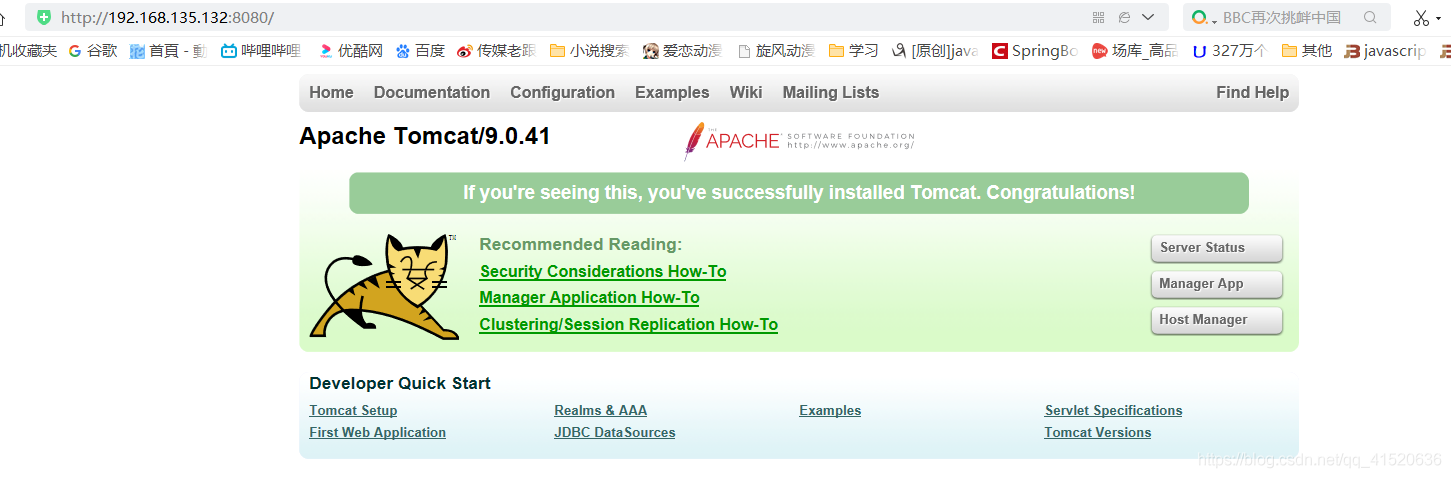Open the Tomcat Versions link
The height and width of the screenshot is (478, 1451).
[1097, 432]
